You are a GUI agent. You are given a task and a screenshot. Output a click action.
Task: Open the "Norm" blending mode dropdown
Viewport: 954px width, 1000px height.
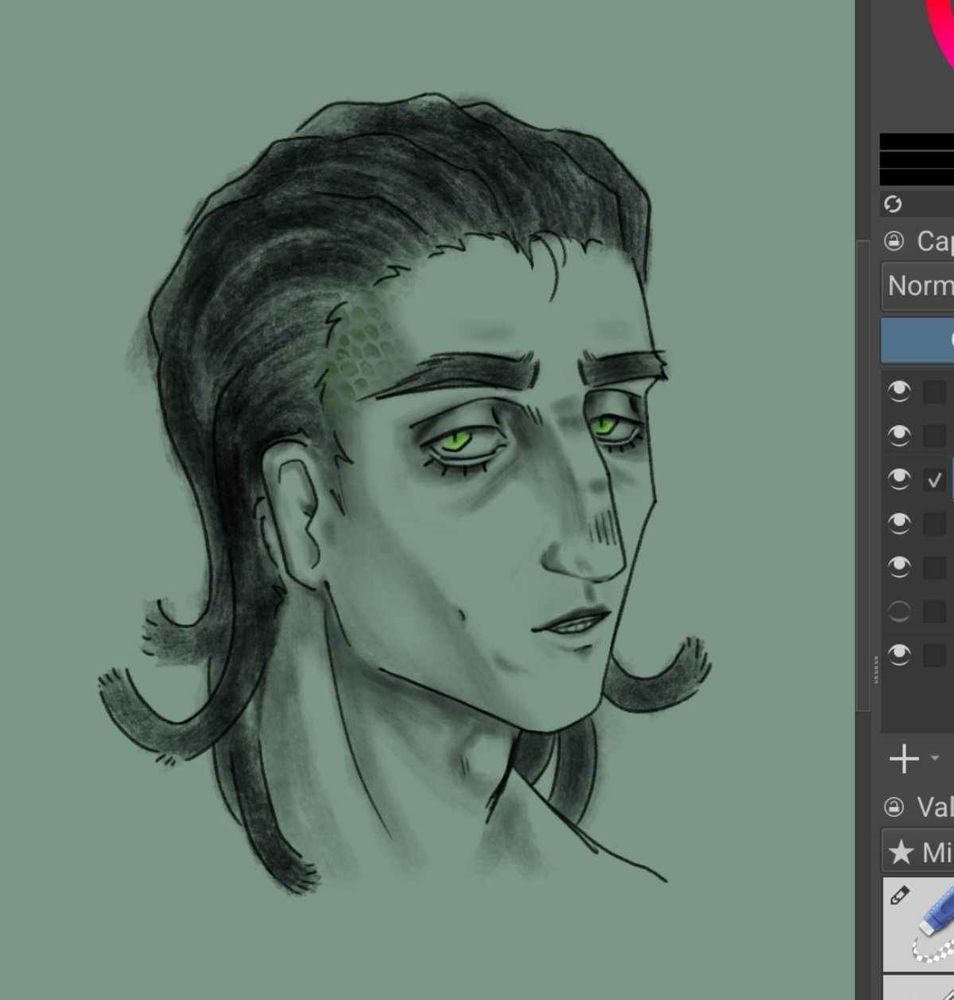coord(918,286)
